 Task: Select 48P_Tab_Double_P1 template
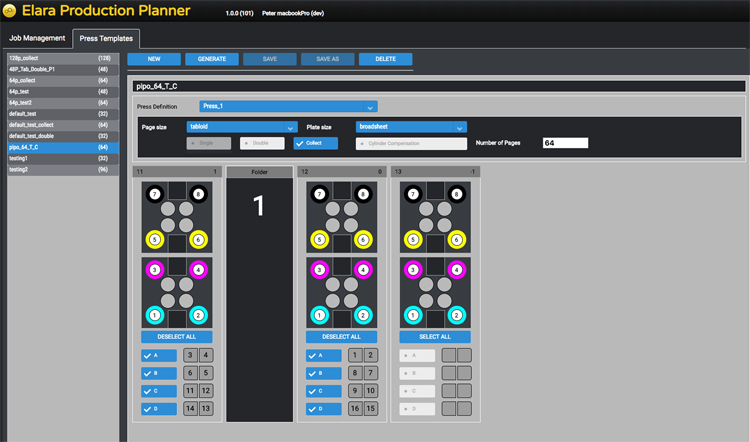click(x=63, y=69)
